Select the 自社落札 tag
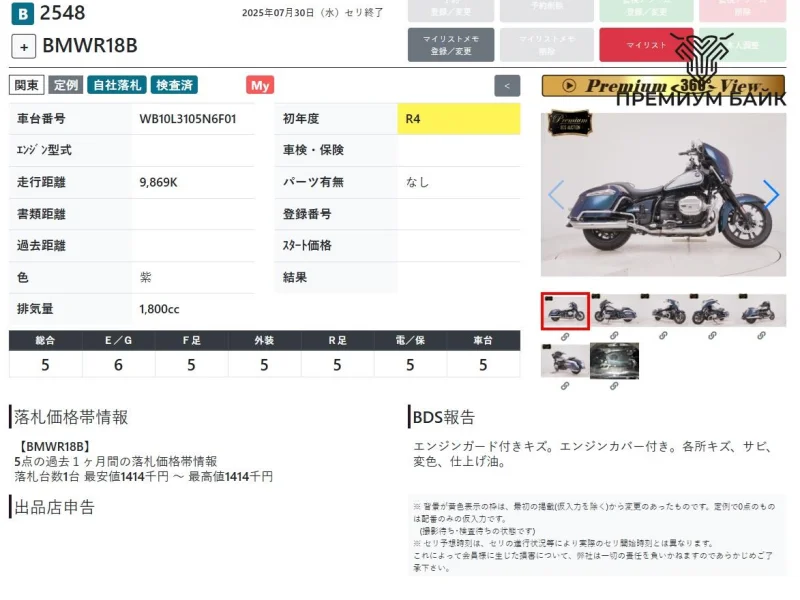Screen dimensions: 800x600 point(116,86)
